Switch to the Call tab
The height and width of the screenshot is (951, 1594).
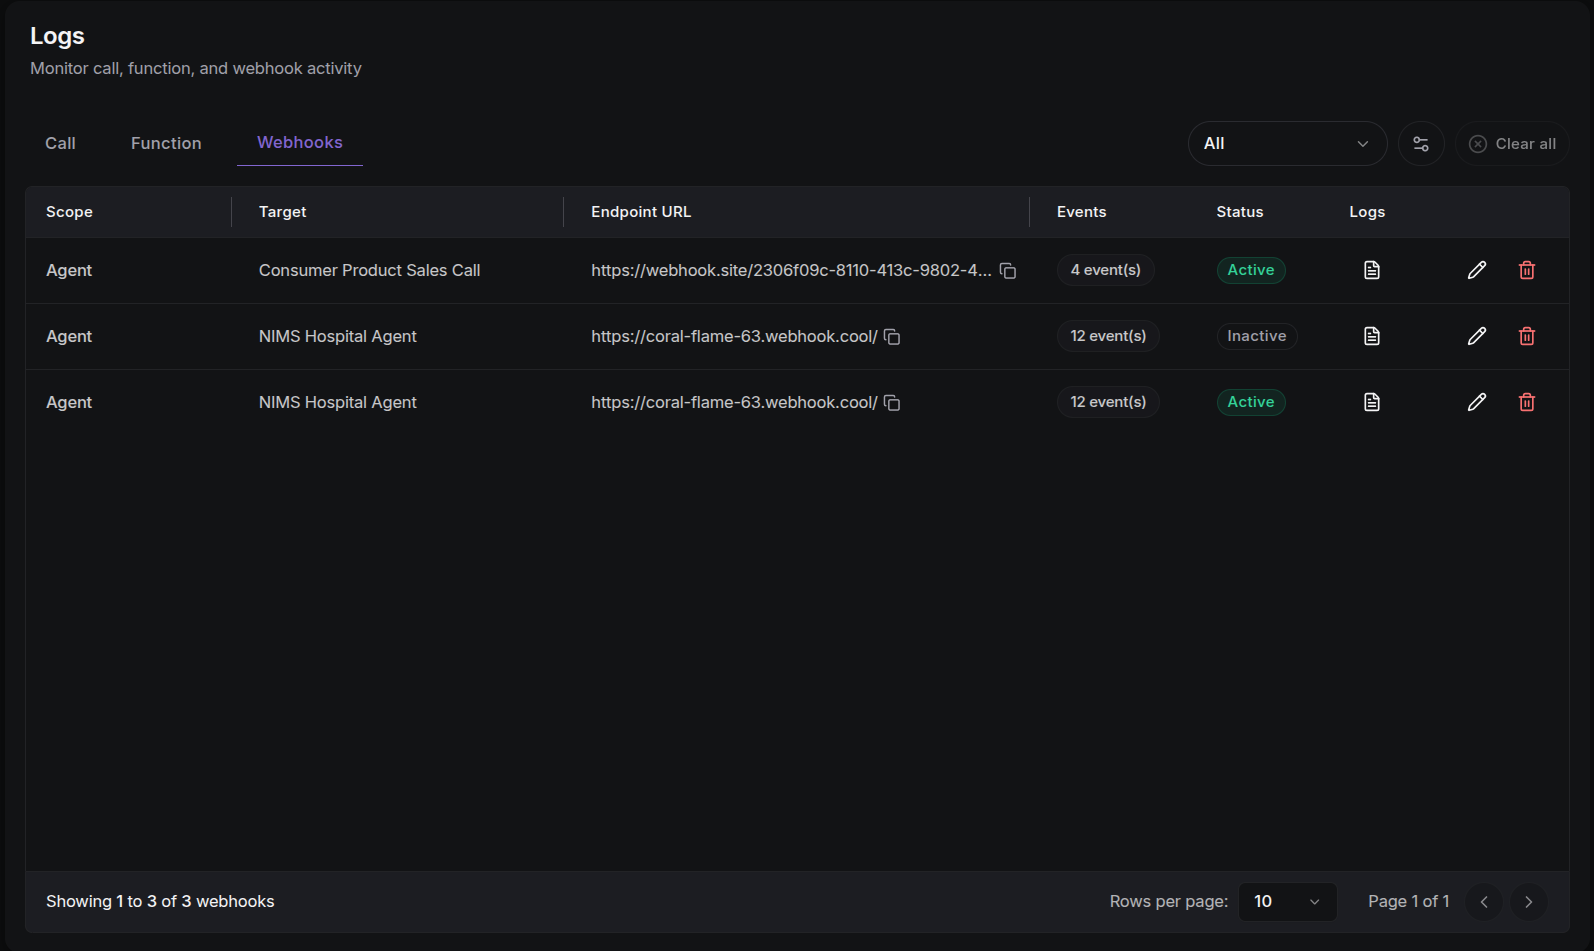click(60, 144)
